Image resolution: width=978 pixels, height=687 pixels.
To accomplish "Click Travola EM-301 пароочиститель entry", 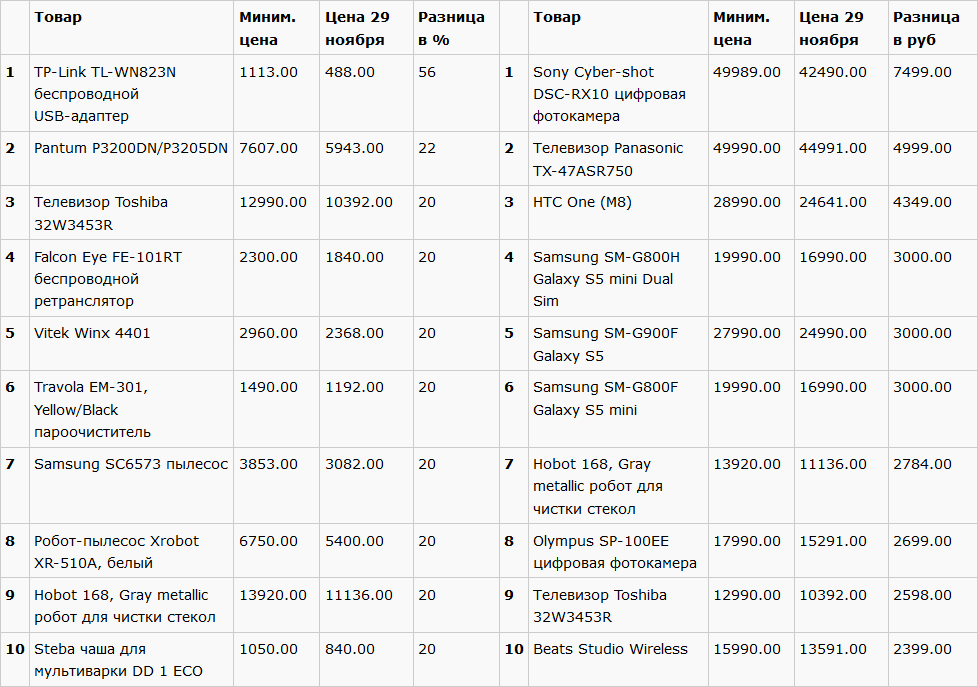I will 91,409.
